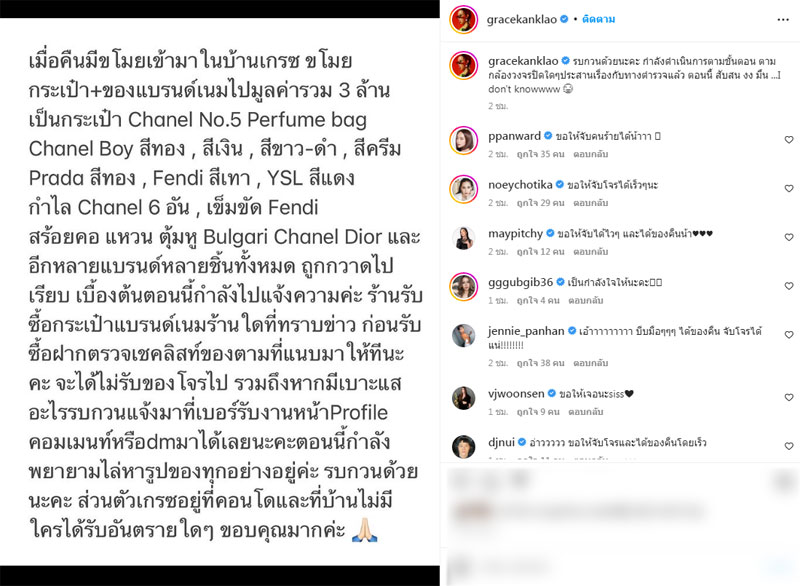The height and width of the screenshot is (586, 800).
Task: Click the follow link next to gracekanklao
Action: coord(598,19)
